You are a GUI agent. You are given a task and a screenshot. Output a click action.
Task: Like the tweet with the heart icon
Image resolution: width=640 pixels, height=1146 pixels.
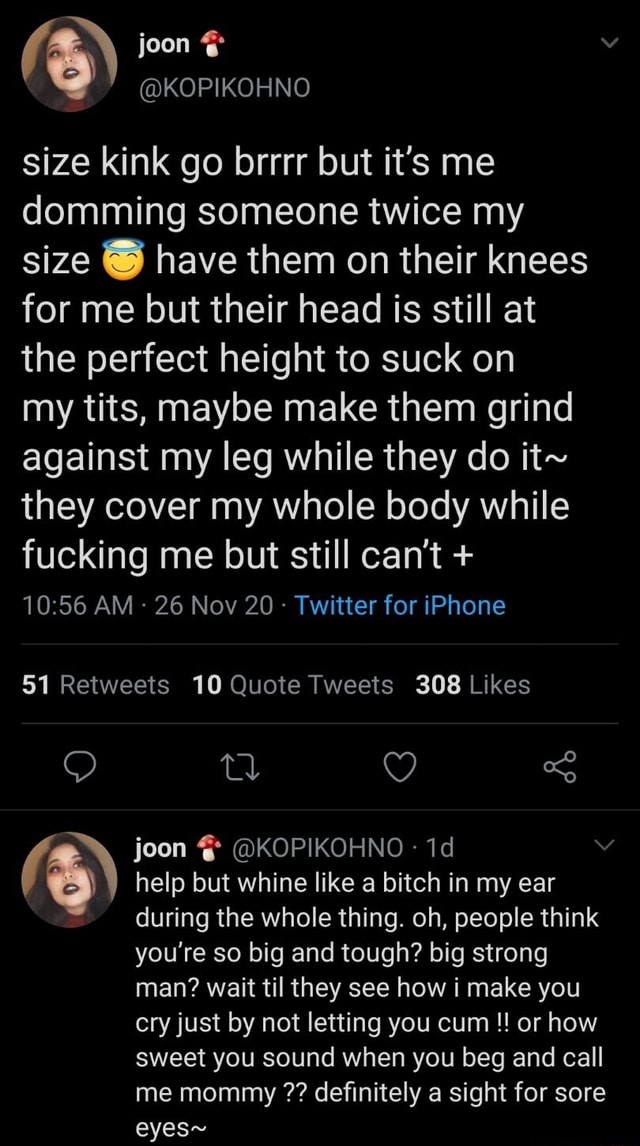[x=398, y=768]
